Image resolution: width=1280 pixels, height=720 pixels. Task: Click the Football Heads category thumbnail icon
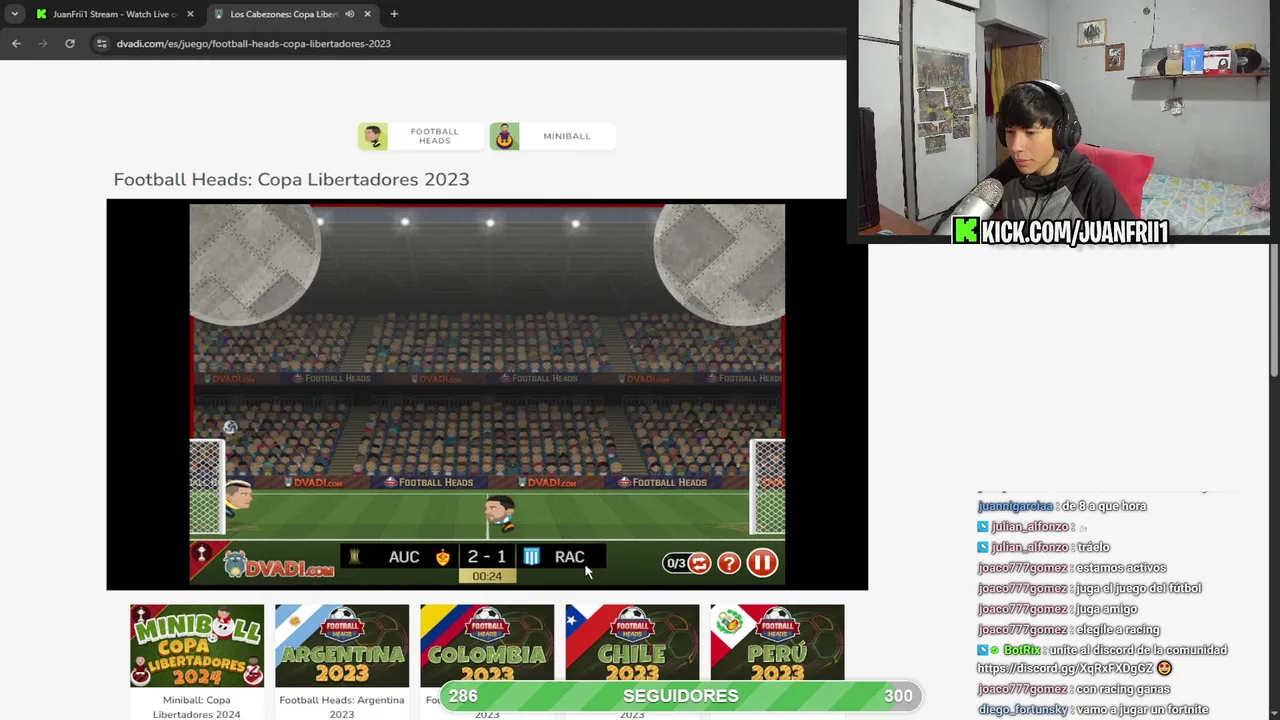point(373,136)
